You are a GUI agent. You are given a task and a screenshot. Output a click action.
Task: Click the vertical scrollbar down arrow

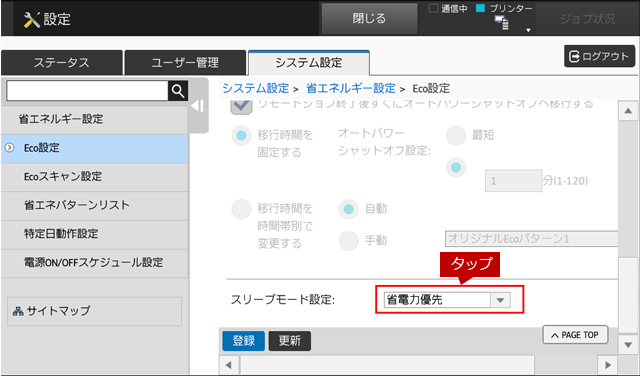tap(628, 345)
